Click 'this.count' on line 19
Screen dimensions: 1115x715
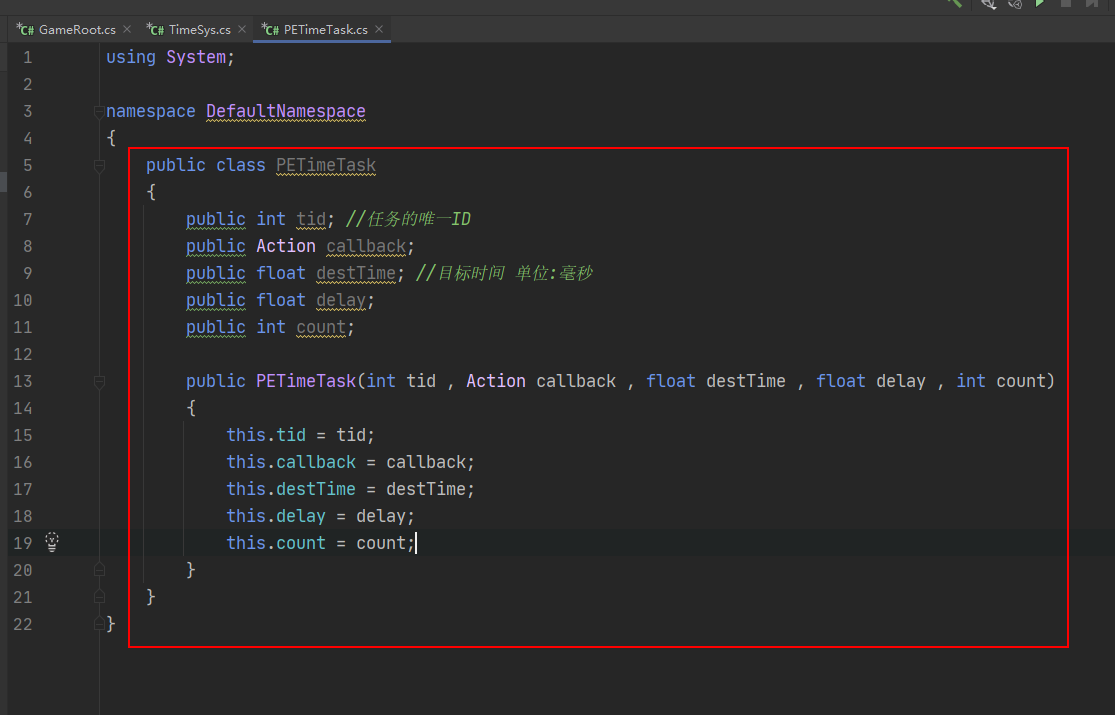(276, 543)
